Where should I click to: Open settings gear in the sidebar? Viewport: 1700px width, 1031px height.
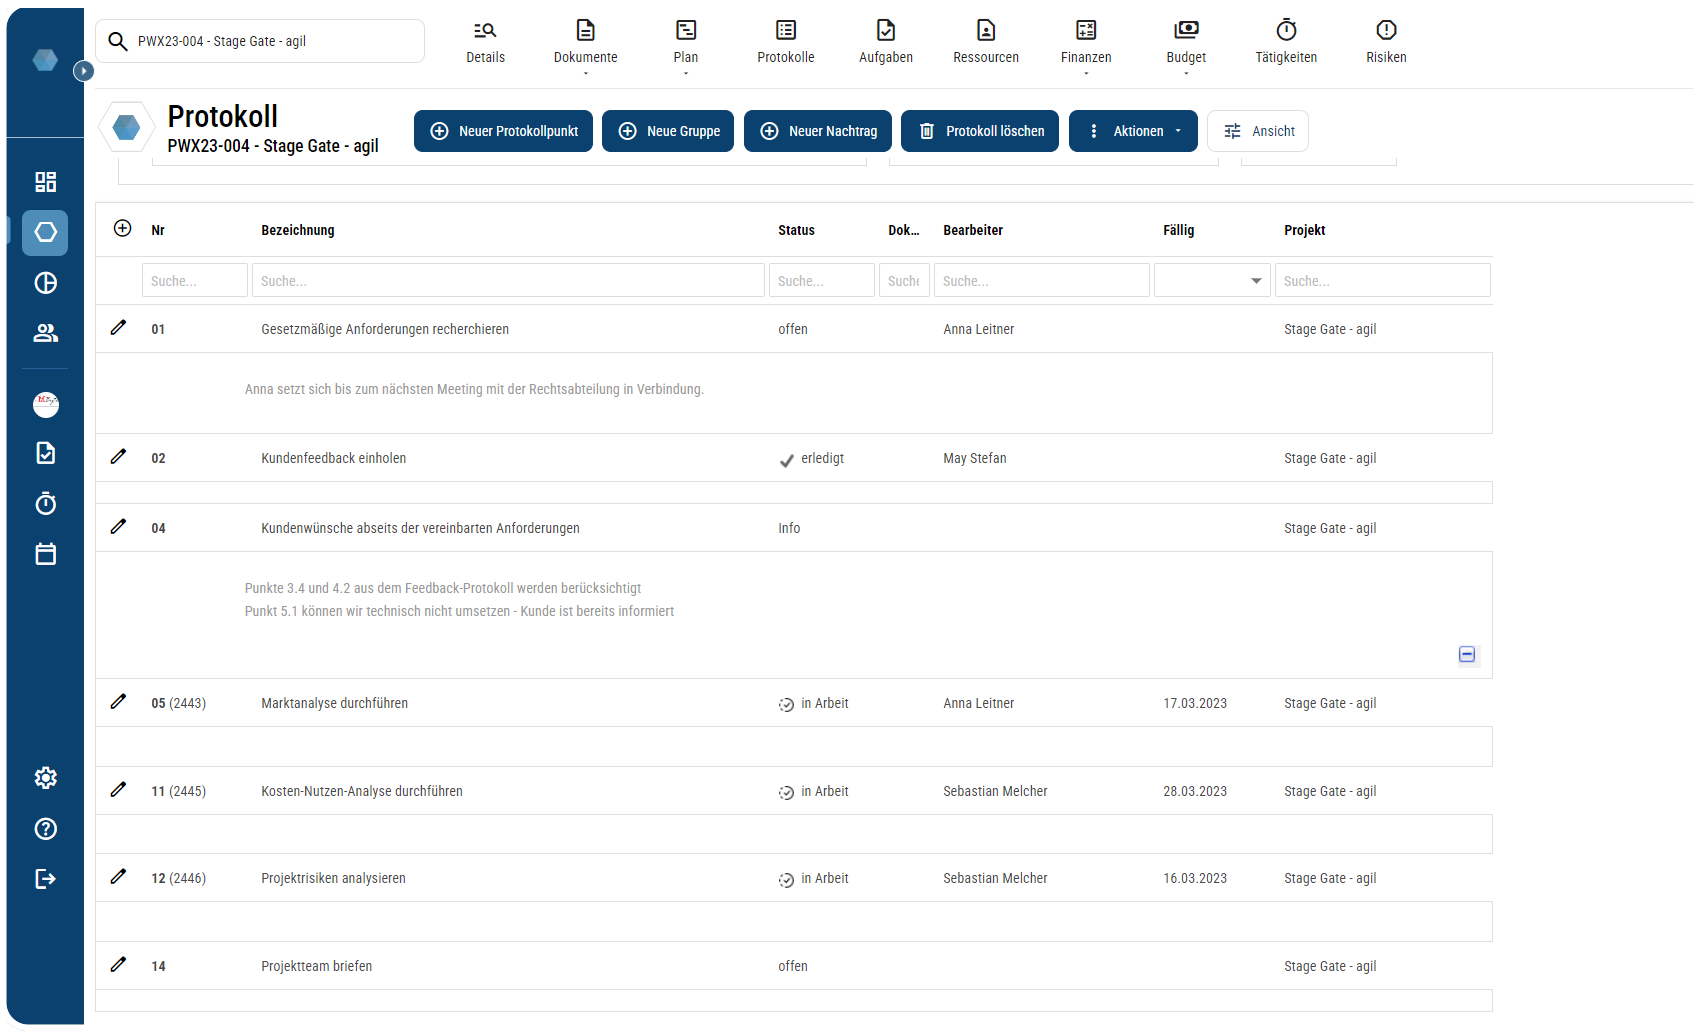[45, 778]
